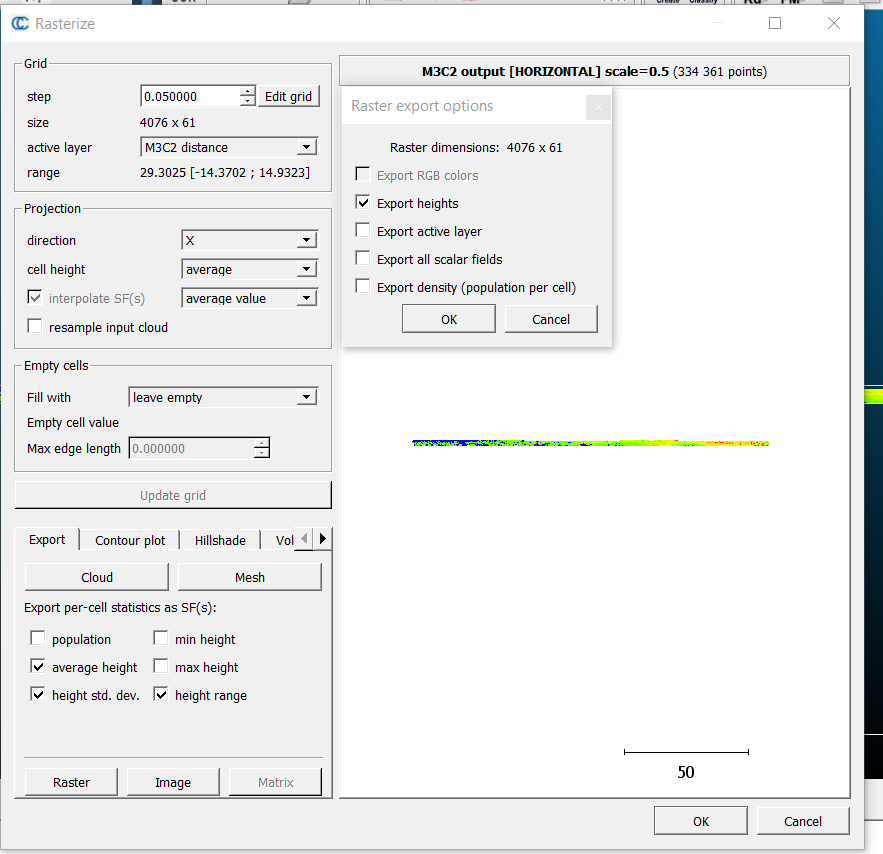Enable the population statistics checkbox
This screenshot has height=854, width=883.
tap(38, 639)
